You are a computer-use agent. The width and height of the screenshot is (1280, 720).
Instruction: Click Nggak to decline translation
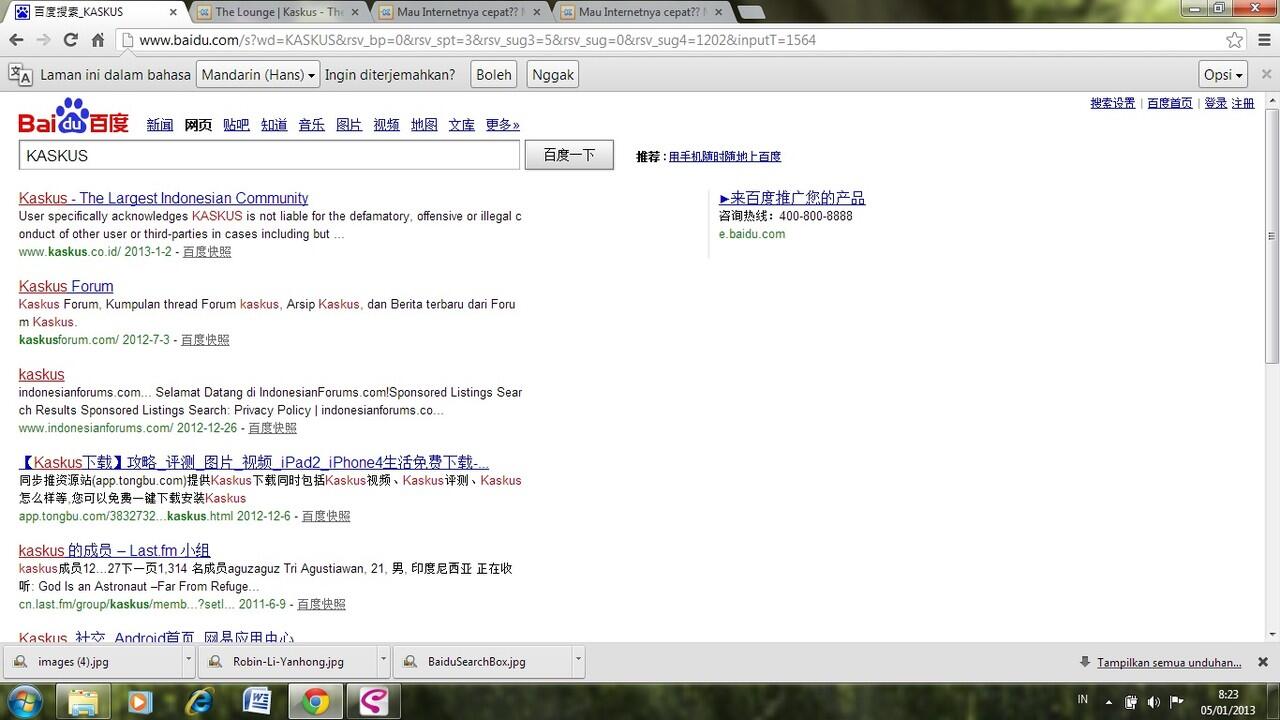pyautogui.click(x=553, y=75)
